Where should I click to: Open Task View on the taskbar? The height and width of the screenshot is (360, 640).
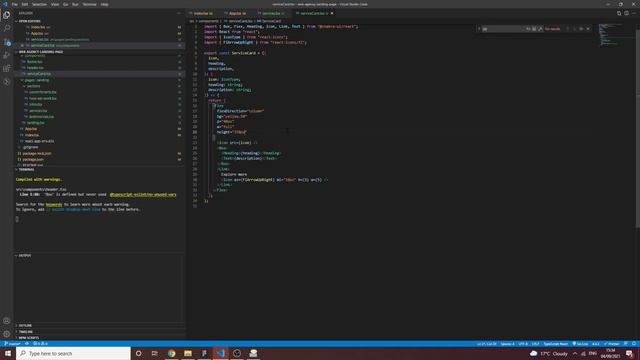tap(155, 353)
